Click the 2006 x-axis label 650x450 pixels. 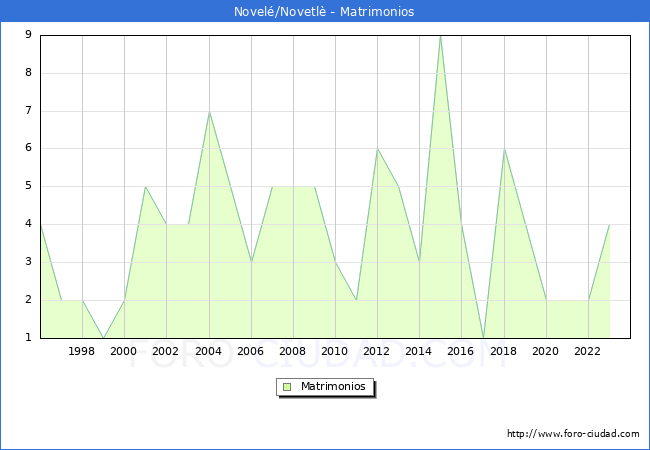pos(251,352)
